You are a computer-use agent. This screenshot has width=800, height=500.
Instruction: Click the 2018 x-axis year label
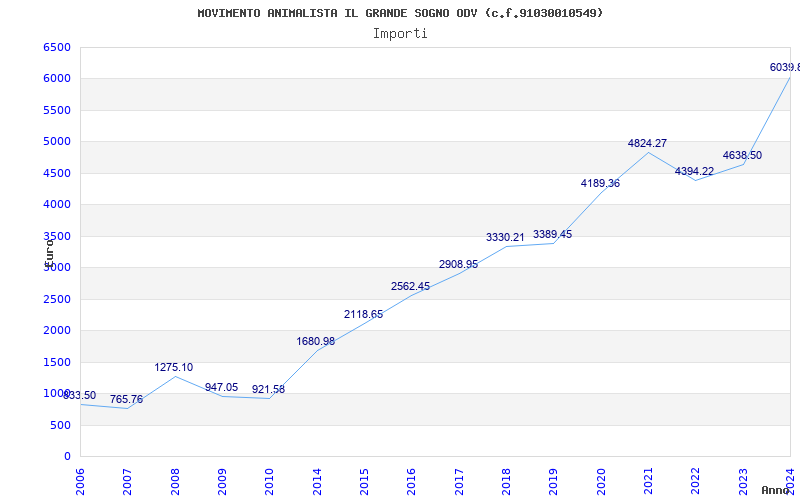point(506,483)
